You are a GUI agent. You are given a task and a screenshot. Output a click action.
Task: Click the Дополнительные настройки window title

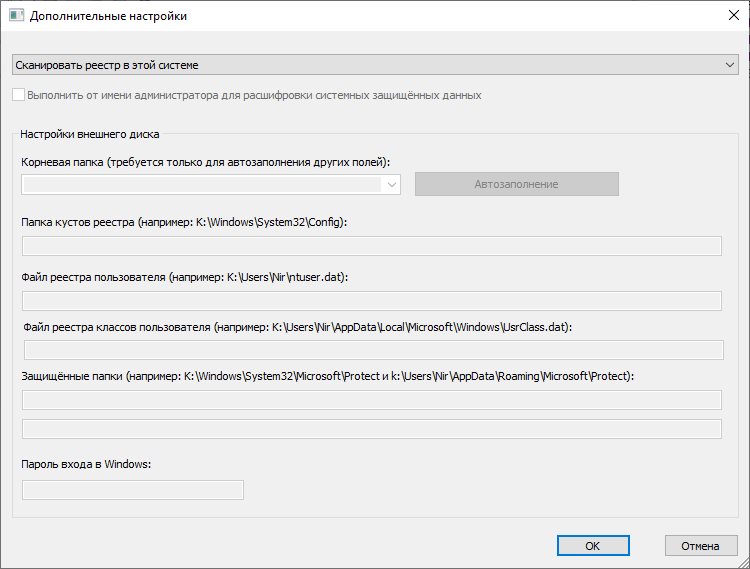click(108, 16)
